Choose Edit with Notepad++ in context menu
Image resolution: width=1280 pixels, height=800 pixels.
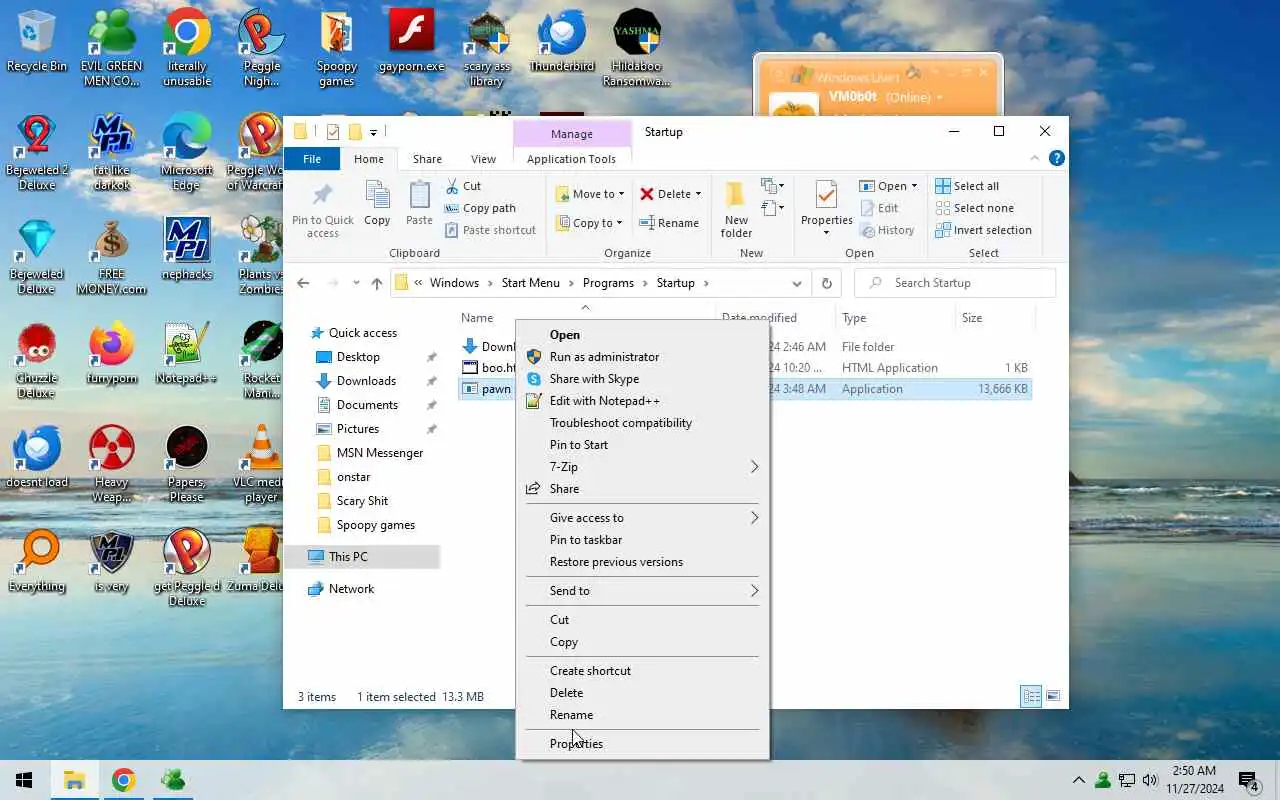(642, 401)
